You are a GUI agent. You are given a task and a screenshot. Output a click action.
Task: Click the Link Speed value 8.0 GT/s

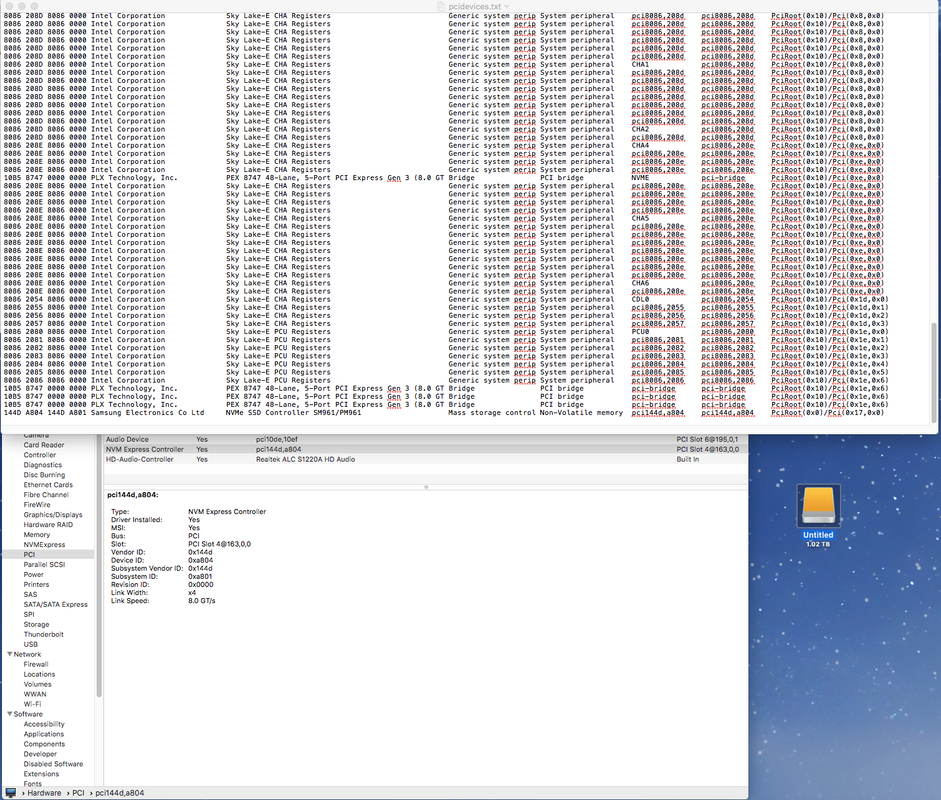[x=202, y=601]
